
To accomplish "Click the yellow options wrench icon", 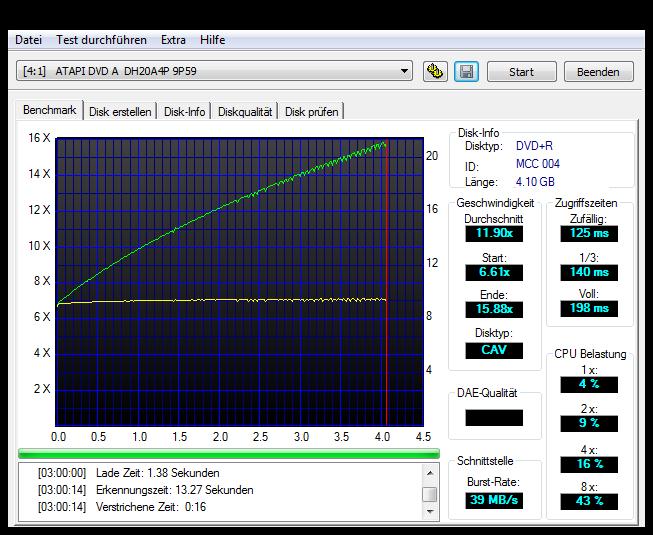I will click(435, 72).
